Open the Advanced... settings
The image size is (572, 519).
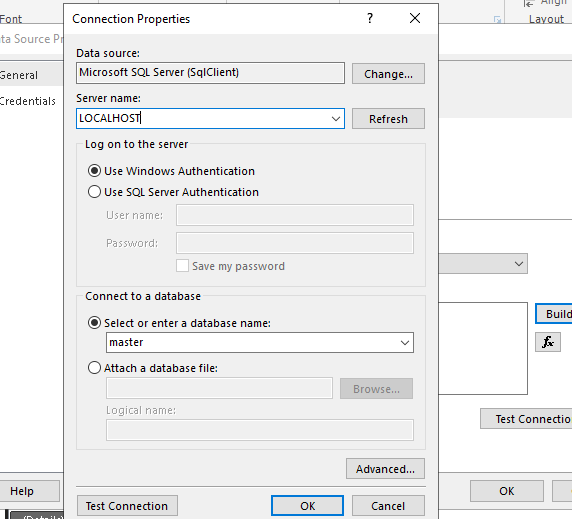point(385,469)
